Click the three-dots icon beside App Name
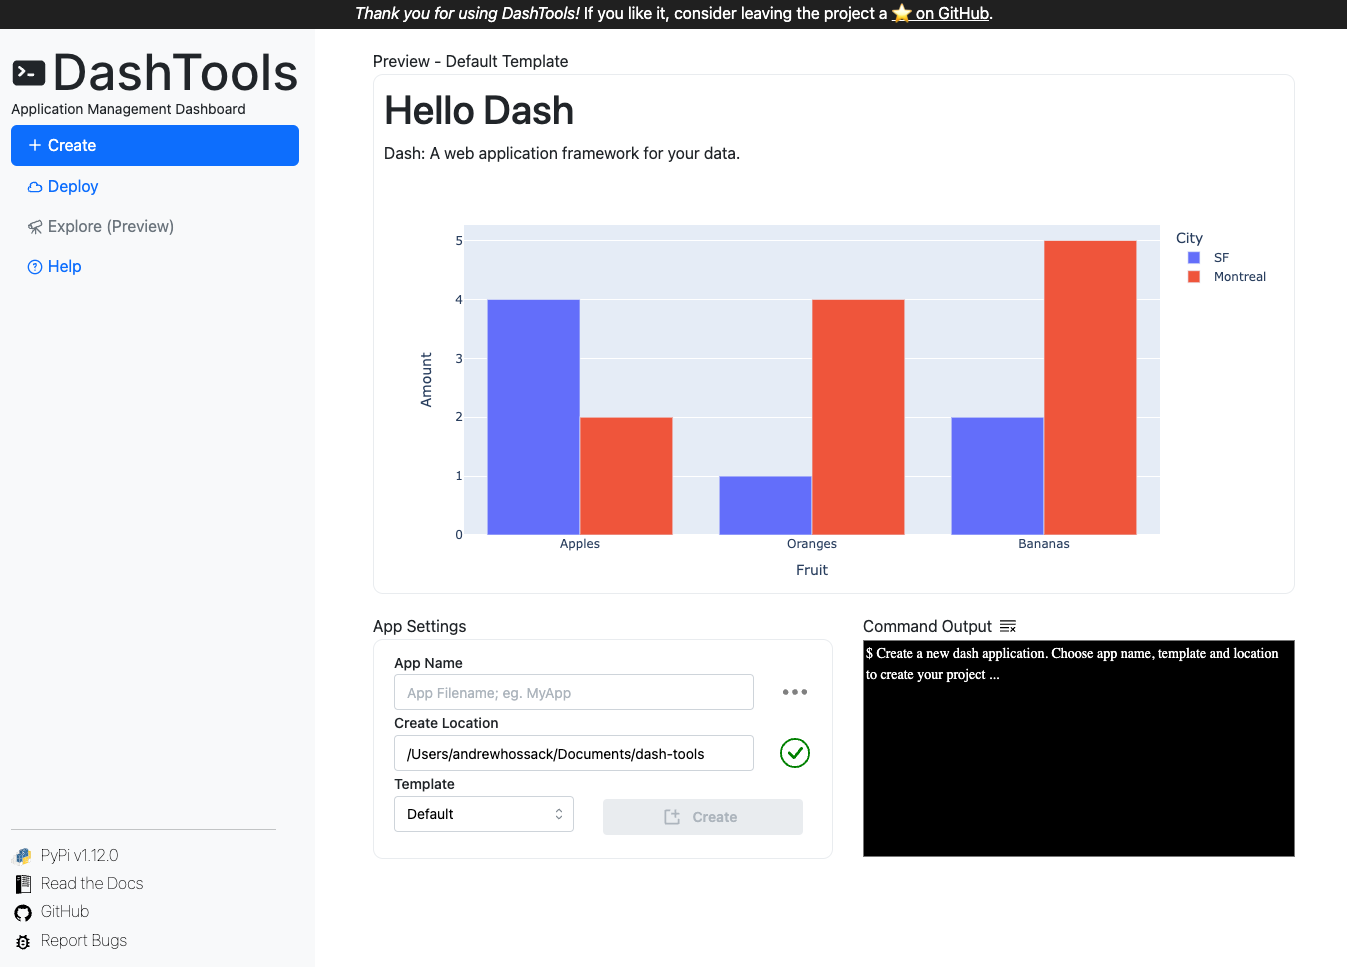 coord(794,692)
